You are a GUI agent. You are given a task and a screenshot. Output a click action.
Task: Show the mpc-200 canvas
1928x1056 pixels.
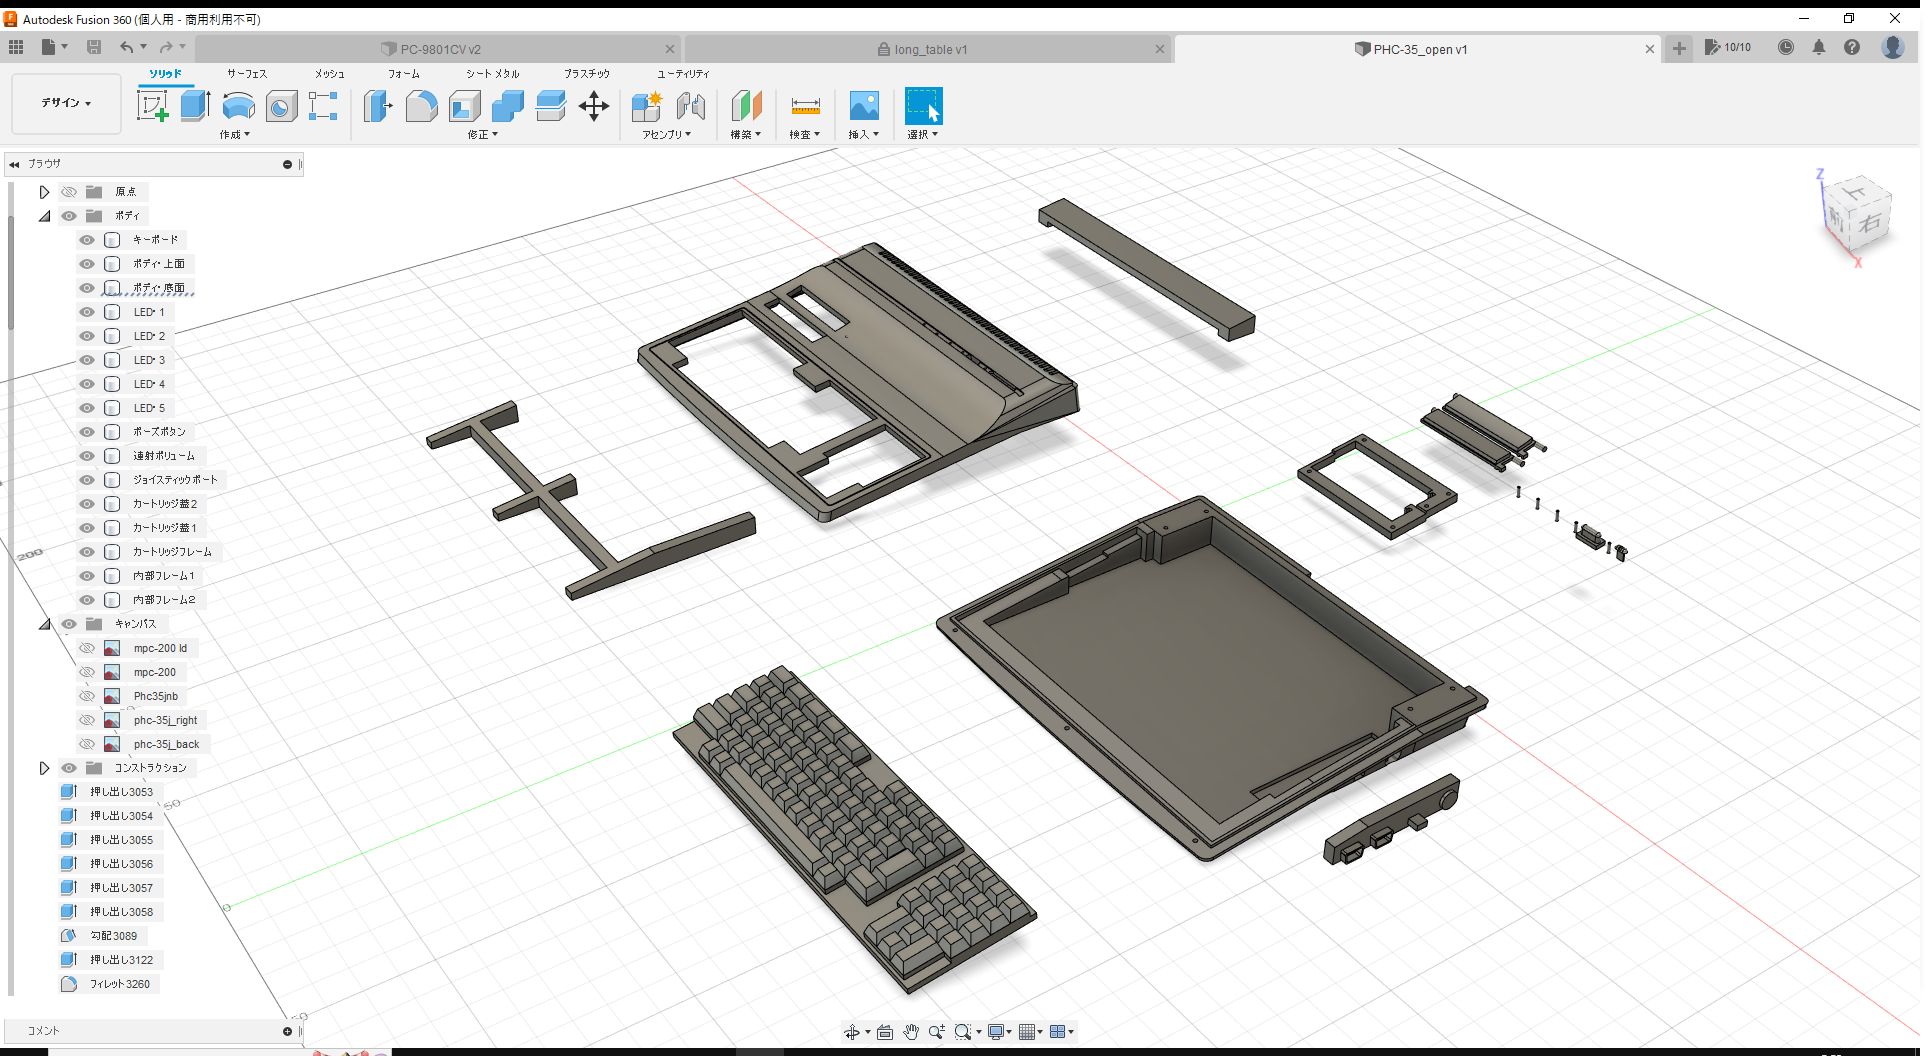tap(86, 671)
